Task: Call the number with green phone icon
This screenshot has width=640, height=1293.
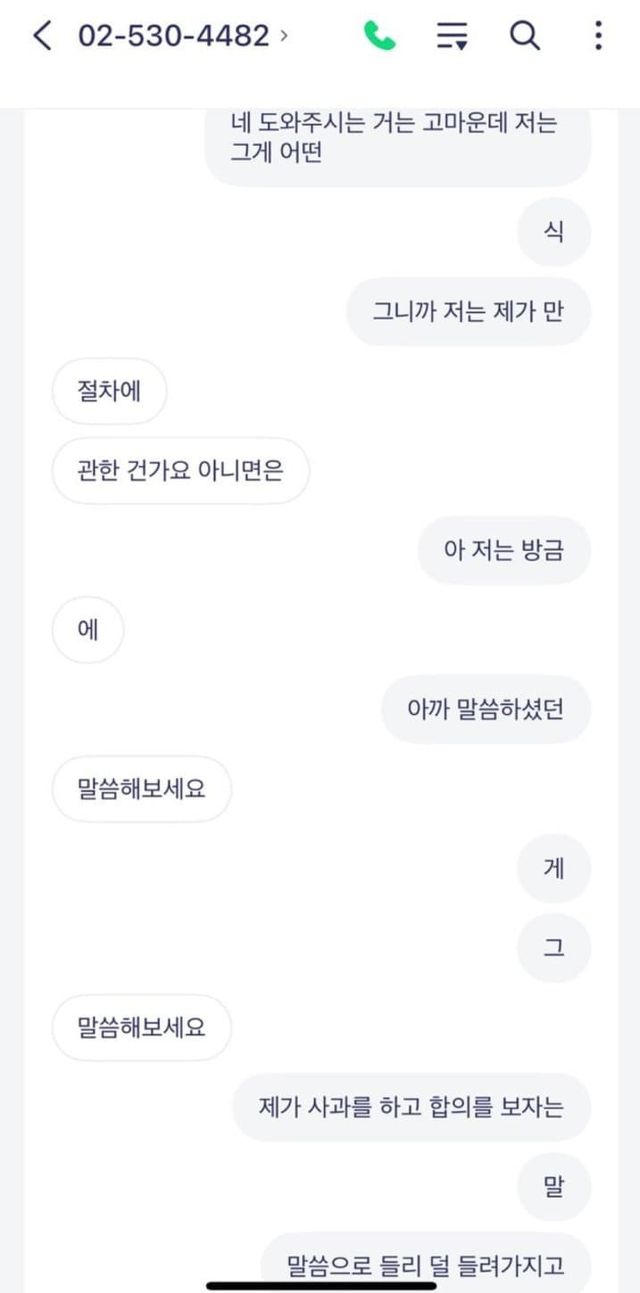Action: [x=379, y=37]
